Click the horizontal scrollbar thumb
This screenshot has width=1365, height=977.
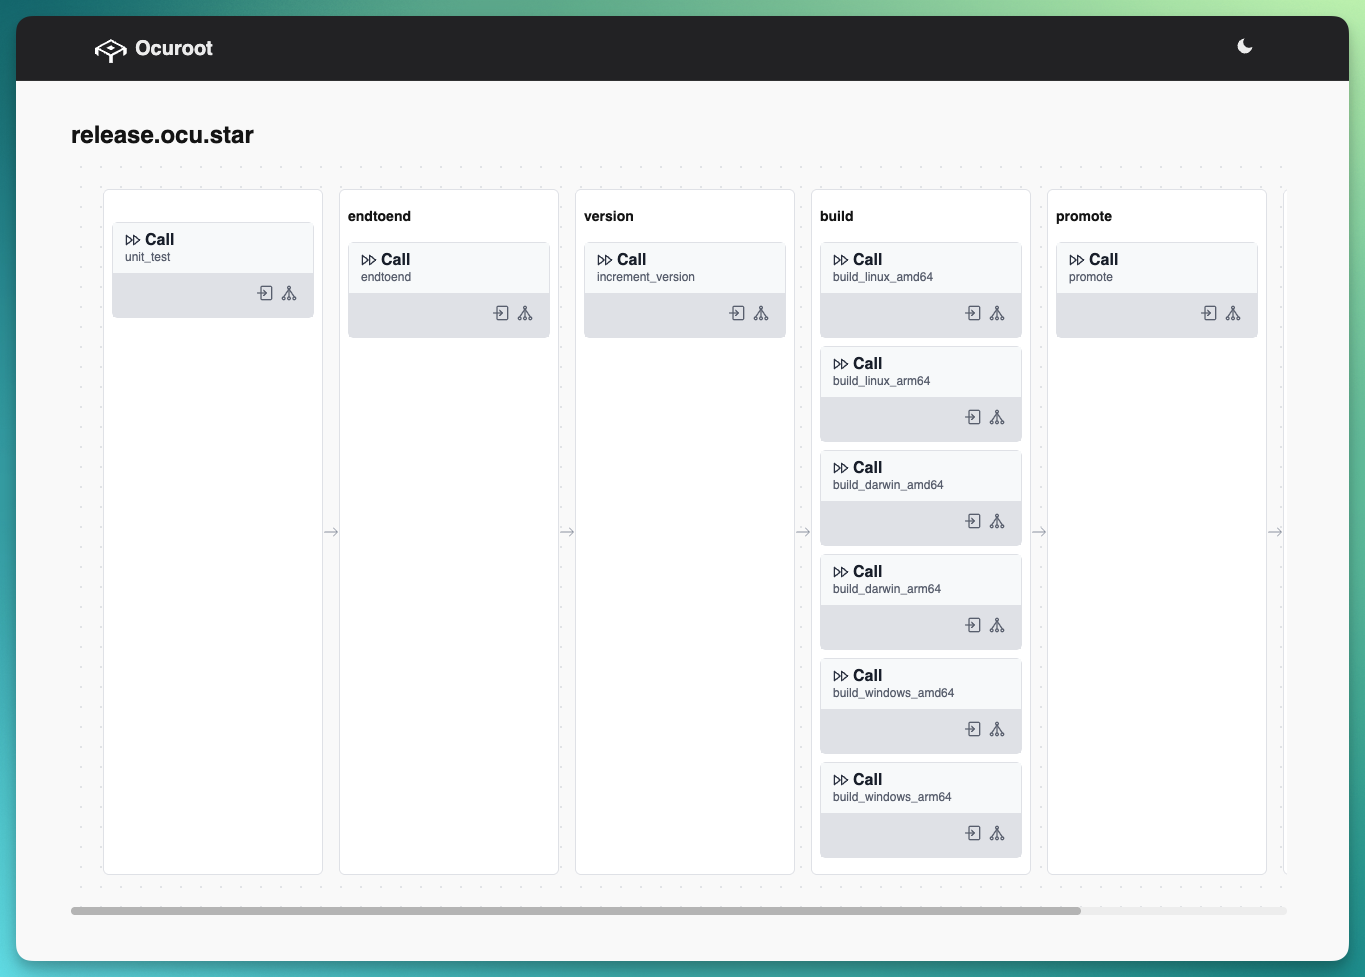pos(575,911)
